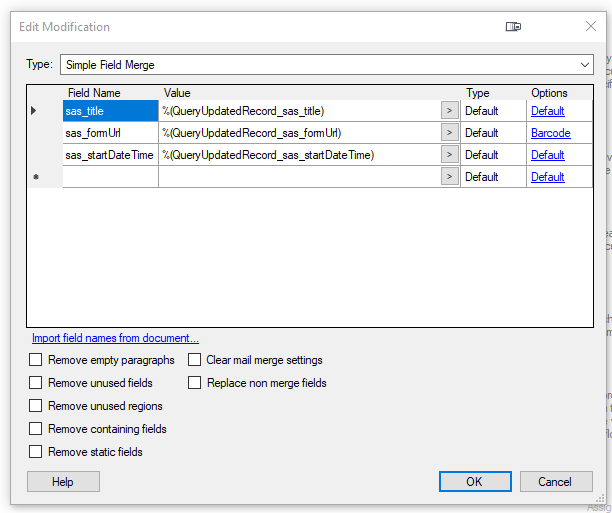Toggle Remove unused fields option
Image resolution: width=612 pixels, height=513 pixels.
[36, 383]
